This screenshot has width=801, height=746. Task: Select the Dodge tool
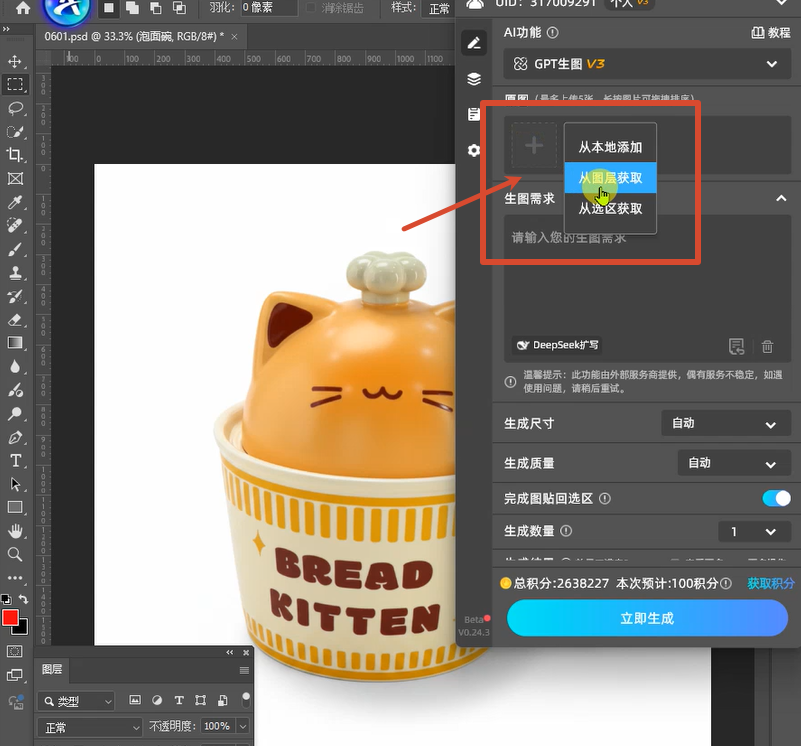click(15, 390)
